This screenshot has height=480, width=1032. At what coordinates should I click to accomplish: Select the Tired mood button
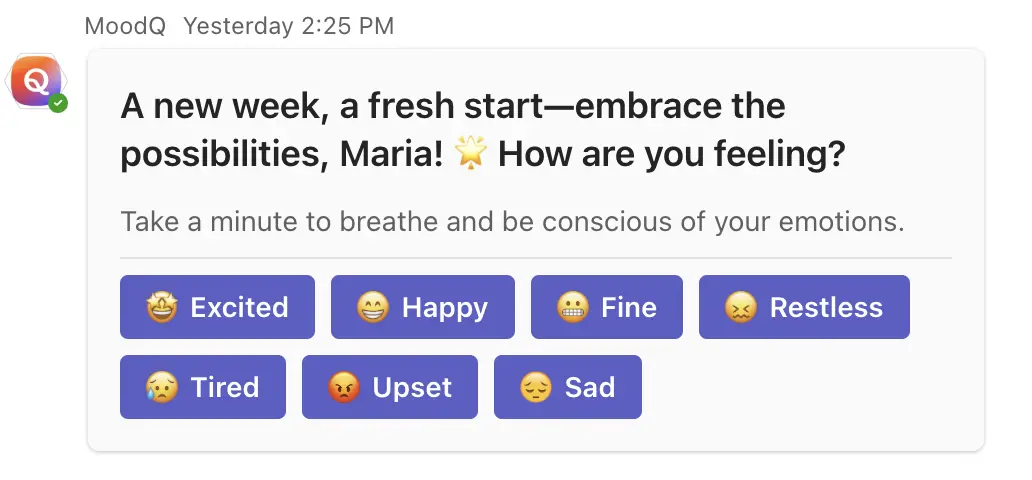203,387
